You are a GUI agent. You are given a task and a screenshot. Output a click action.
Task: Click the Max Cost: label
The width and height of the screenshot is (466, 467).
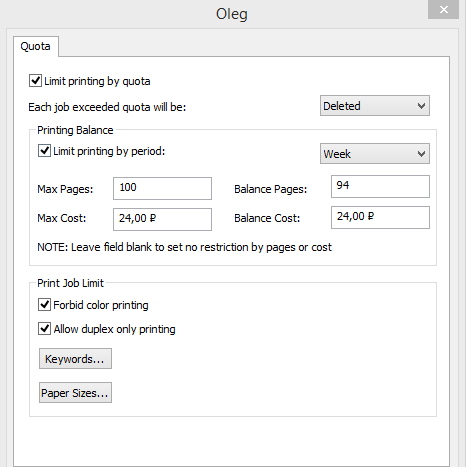[x=62, y=218]
